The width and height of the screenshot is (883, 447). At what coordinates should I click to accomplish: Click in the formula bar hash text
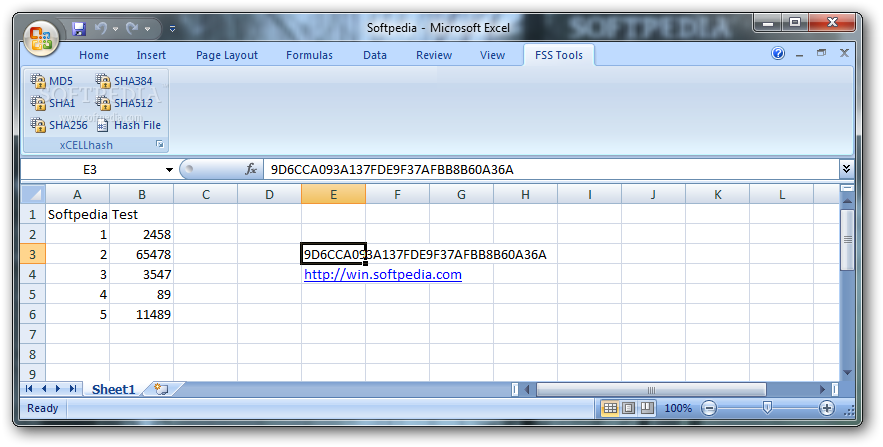tap(392, 169)
